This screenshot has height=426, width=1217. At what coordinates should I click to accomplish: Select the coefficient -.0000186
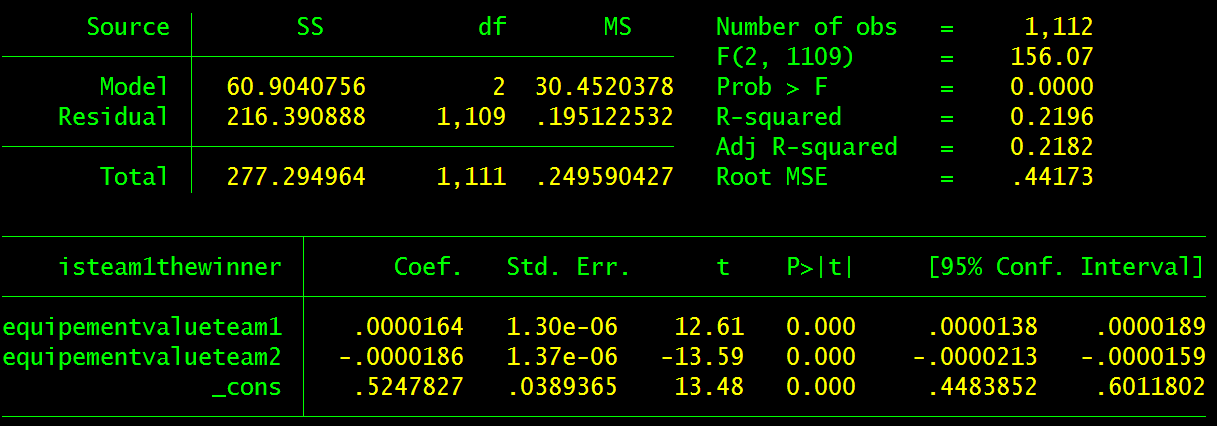[x=400, y=356]
